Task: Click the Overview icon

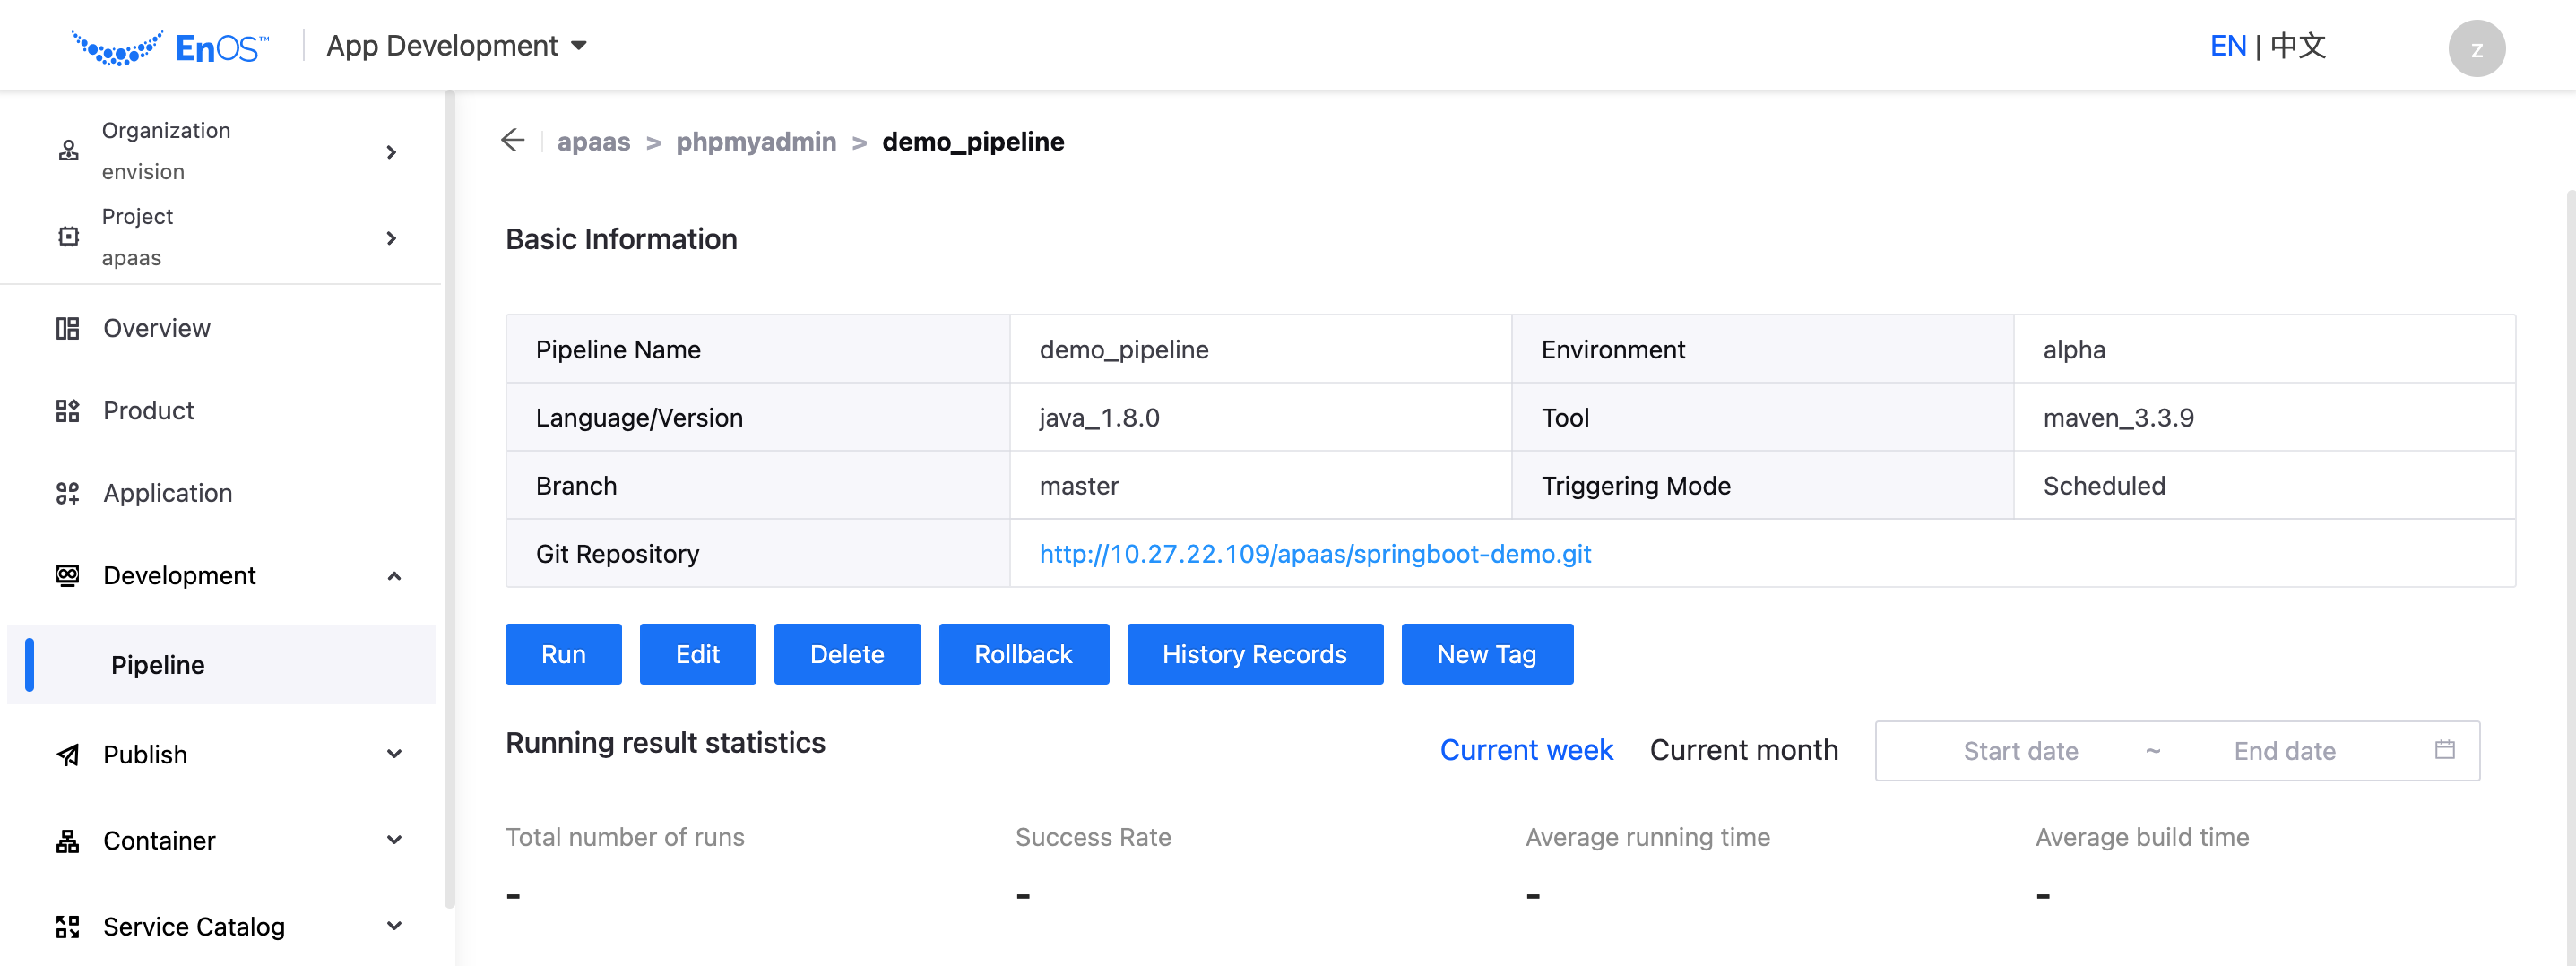Action: click(x=67, y=328)
